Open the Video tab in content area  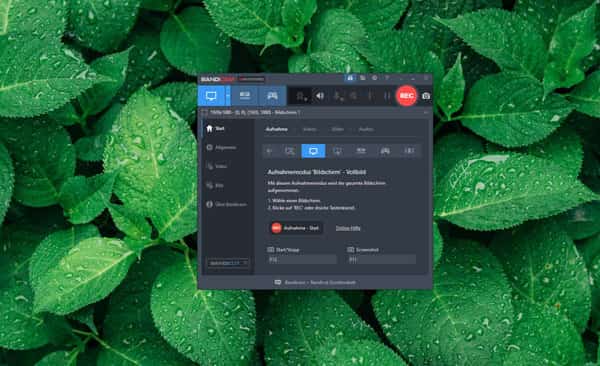[x=310, y=129]
